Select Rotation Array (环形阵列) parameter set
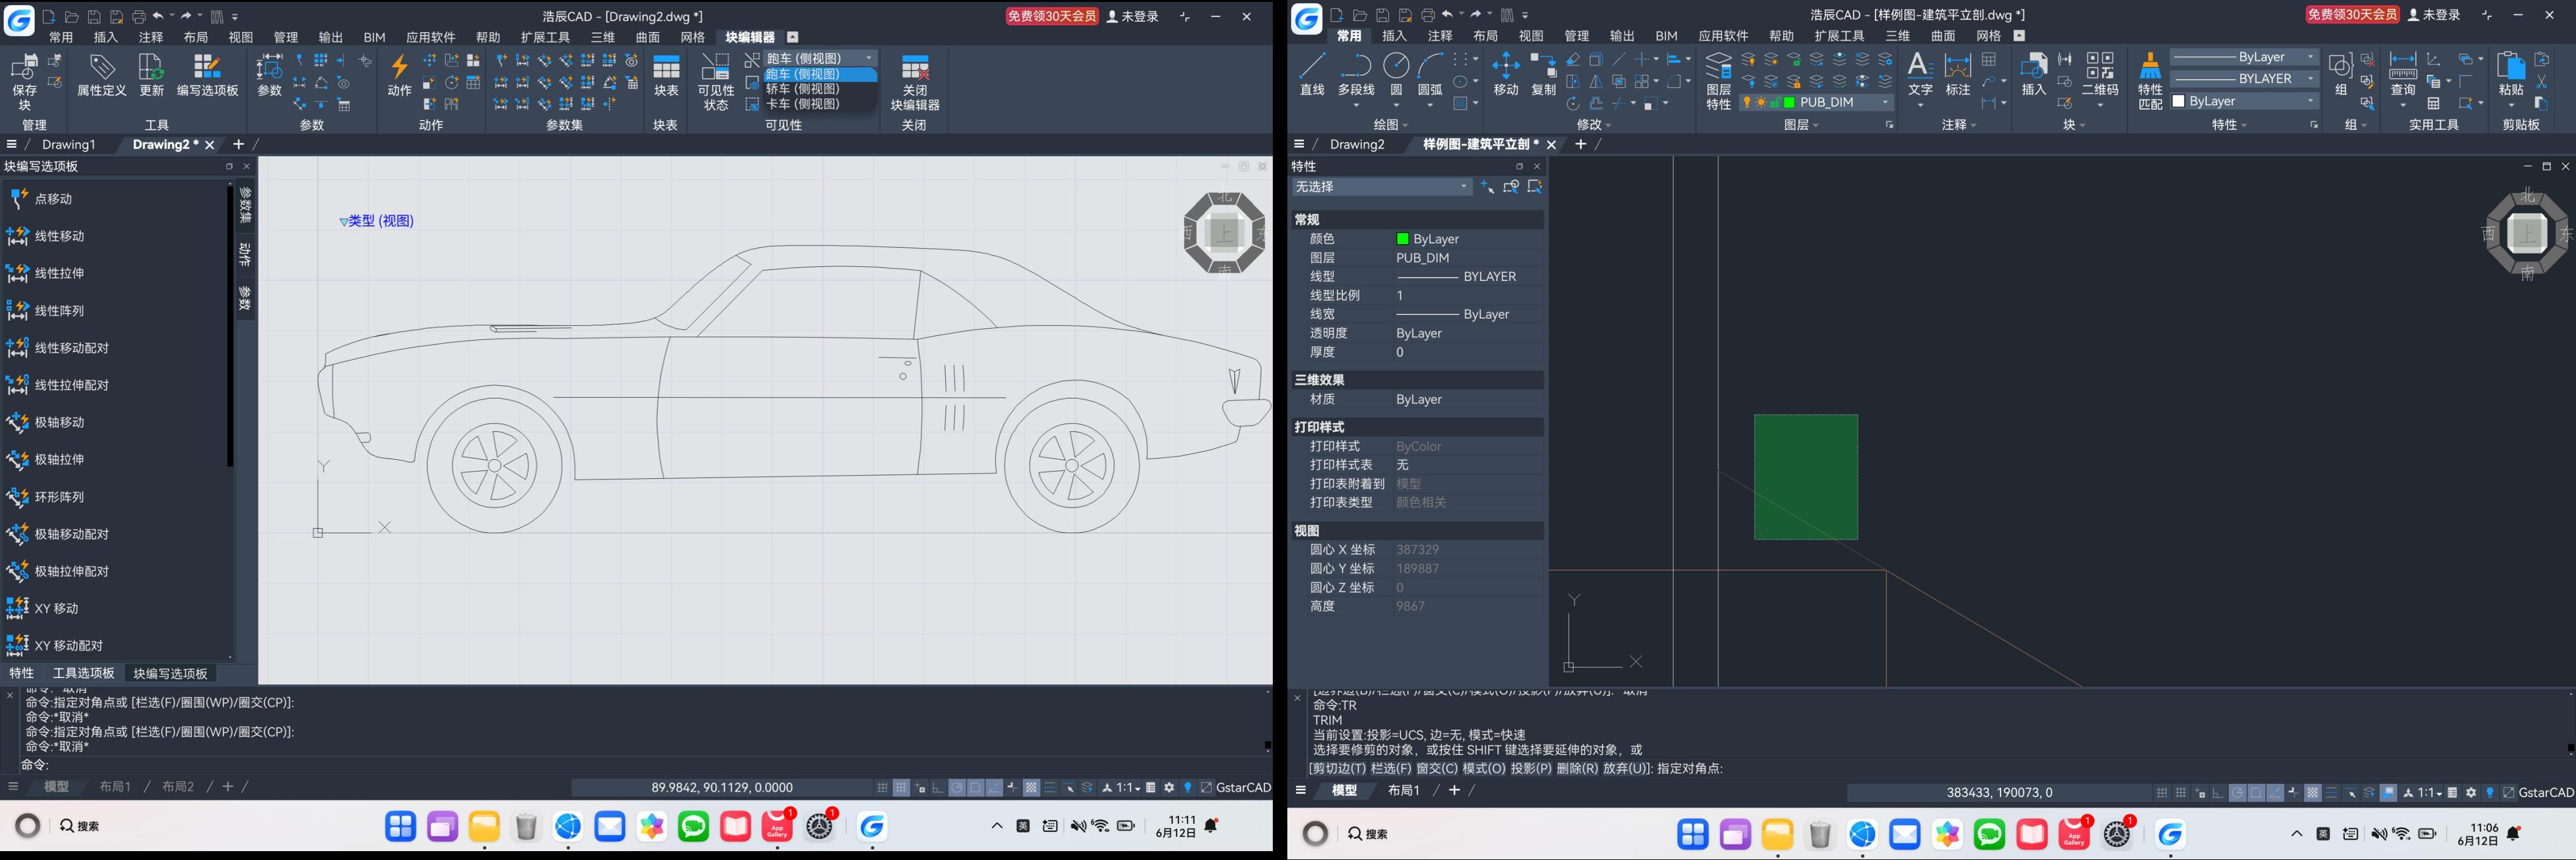 (x=46, y=497)
